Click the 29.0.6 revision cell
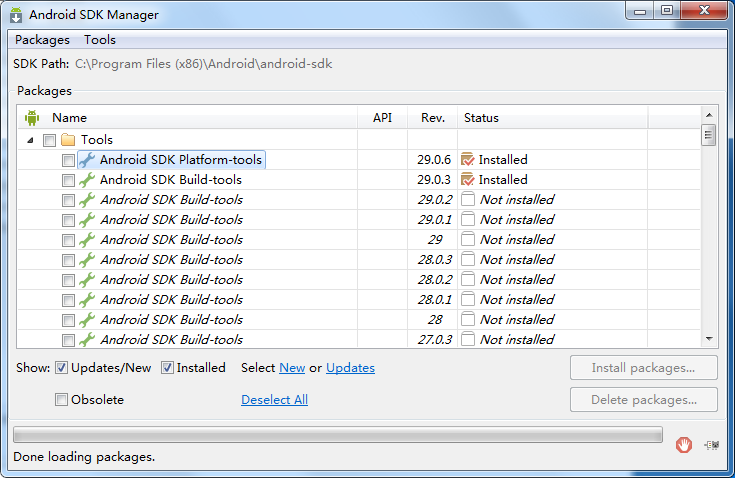Viewport: 735px width, 478px height. pyautogui.click(x=434, y=160)
